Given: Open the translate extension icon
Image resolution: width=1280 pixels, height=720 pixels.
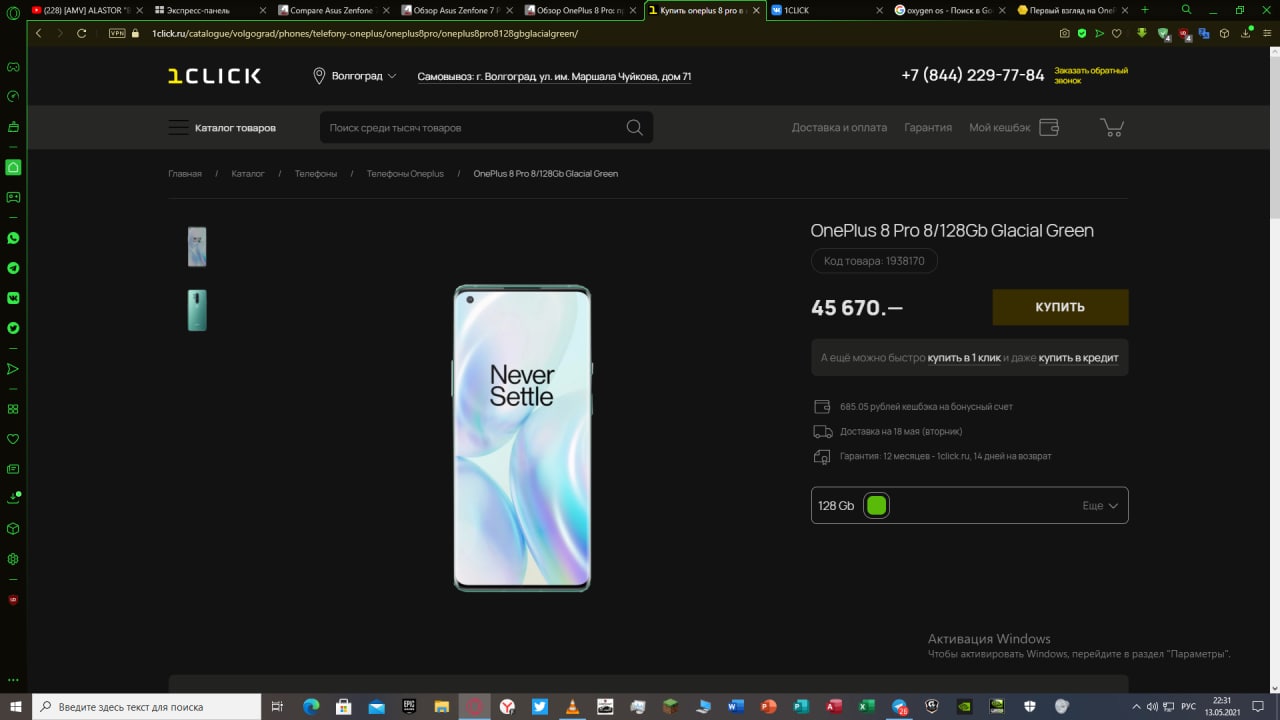Looking at the screenshot, I should [1205, 33].
